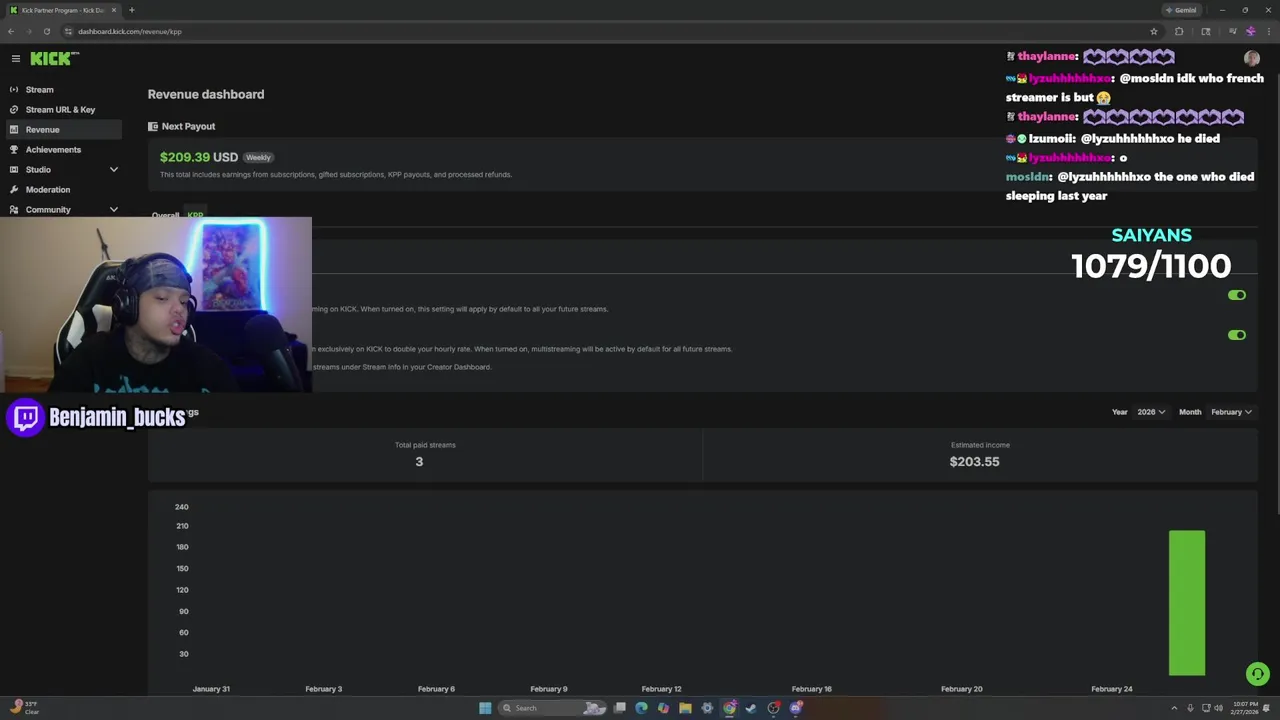Viewport: 1280px width, 720px height.
Task: Open Stream URL & Key page
Action: (x=61, y=109)
